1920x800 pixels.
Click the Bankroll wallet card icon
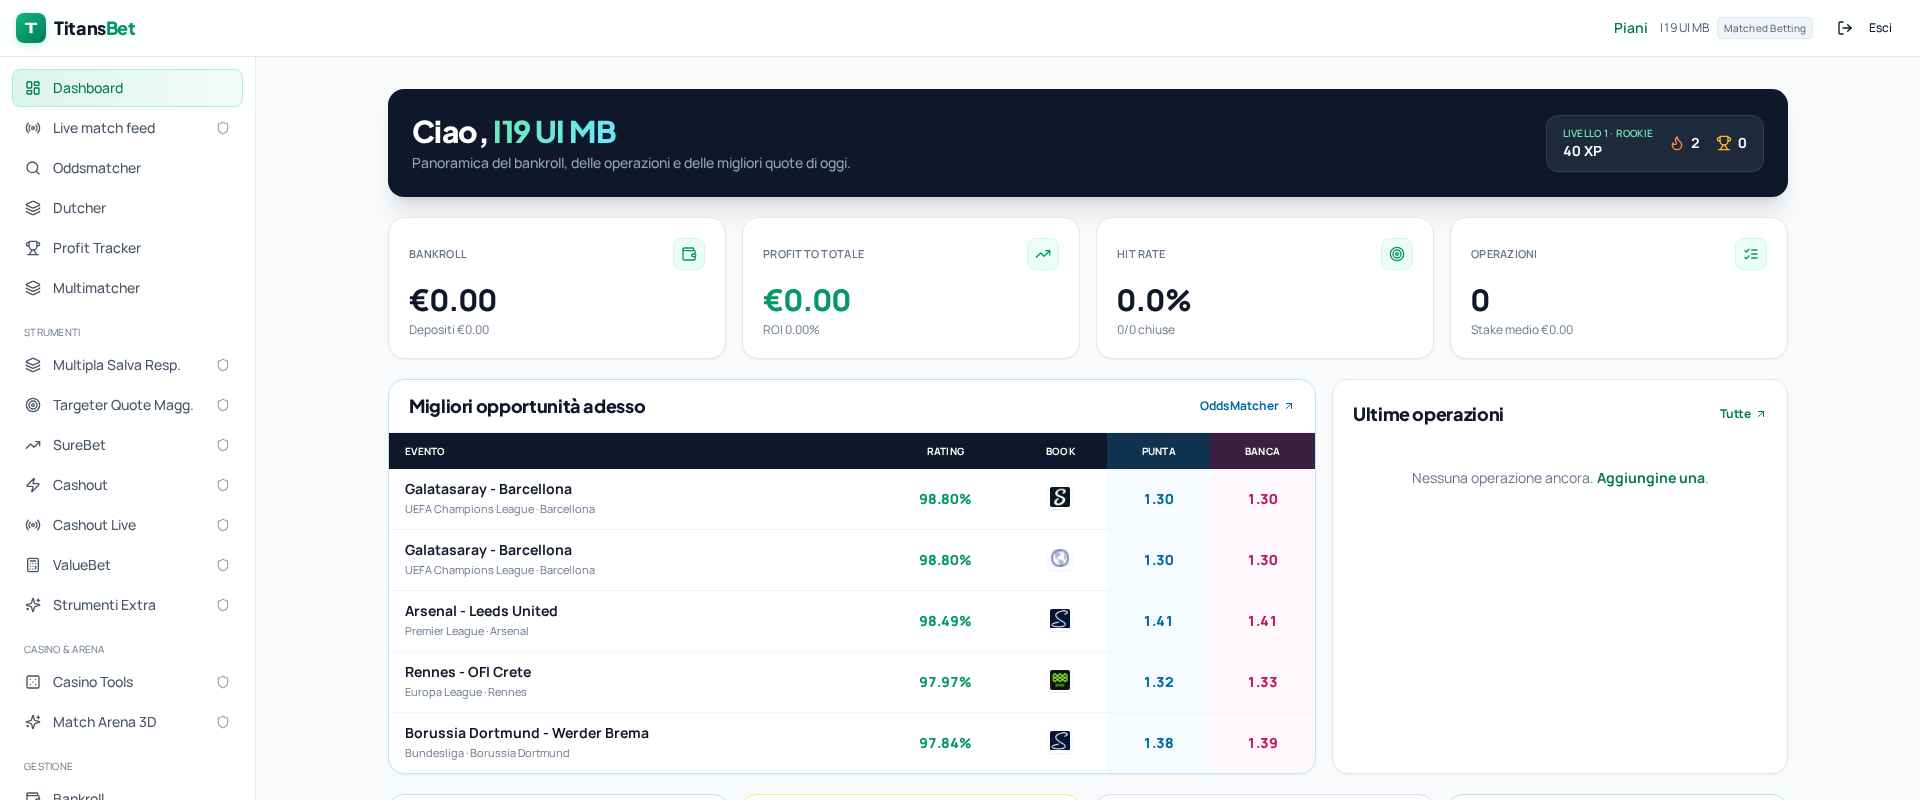(689, 254)
